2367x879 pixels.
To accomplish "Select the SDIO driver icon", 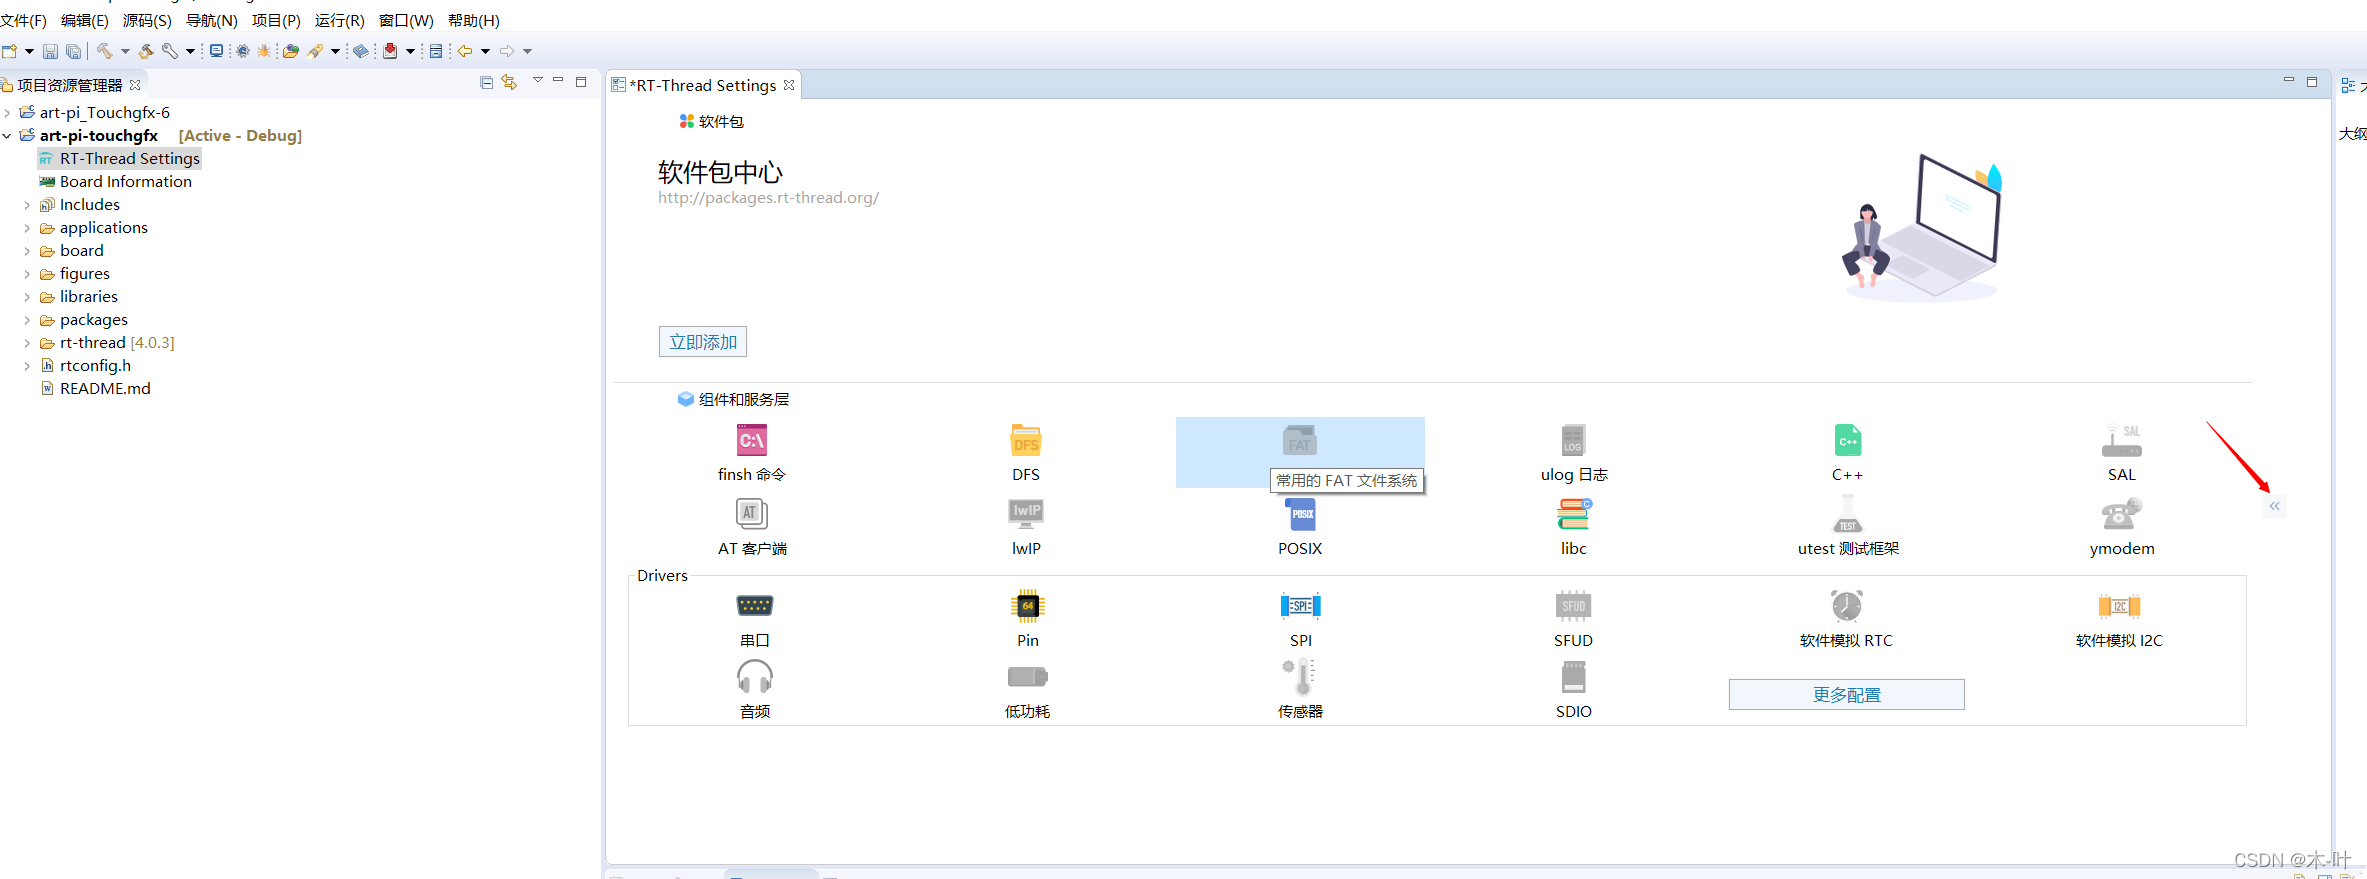I will [x=1574, y=677].
